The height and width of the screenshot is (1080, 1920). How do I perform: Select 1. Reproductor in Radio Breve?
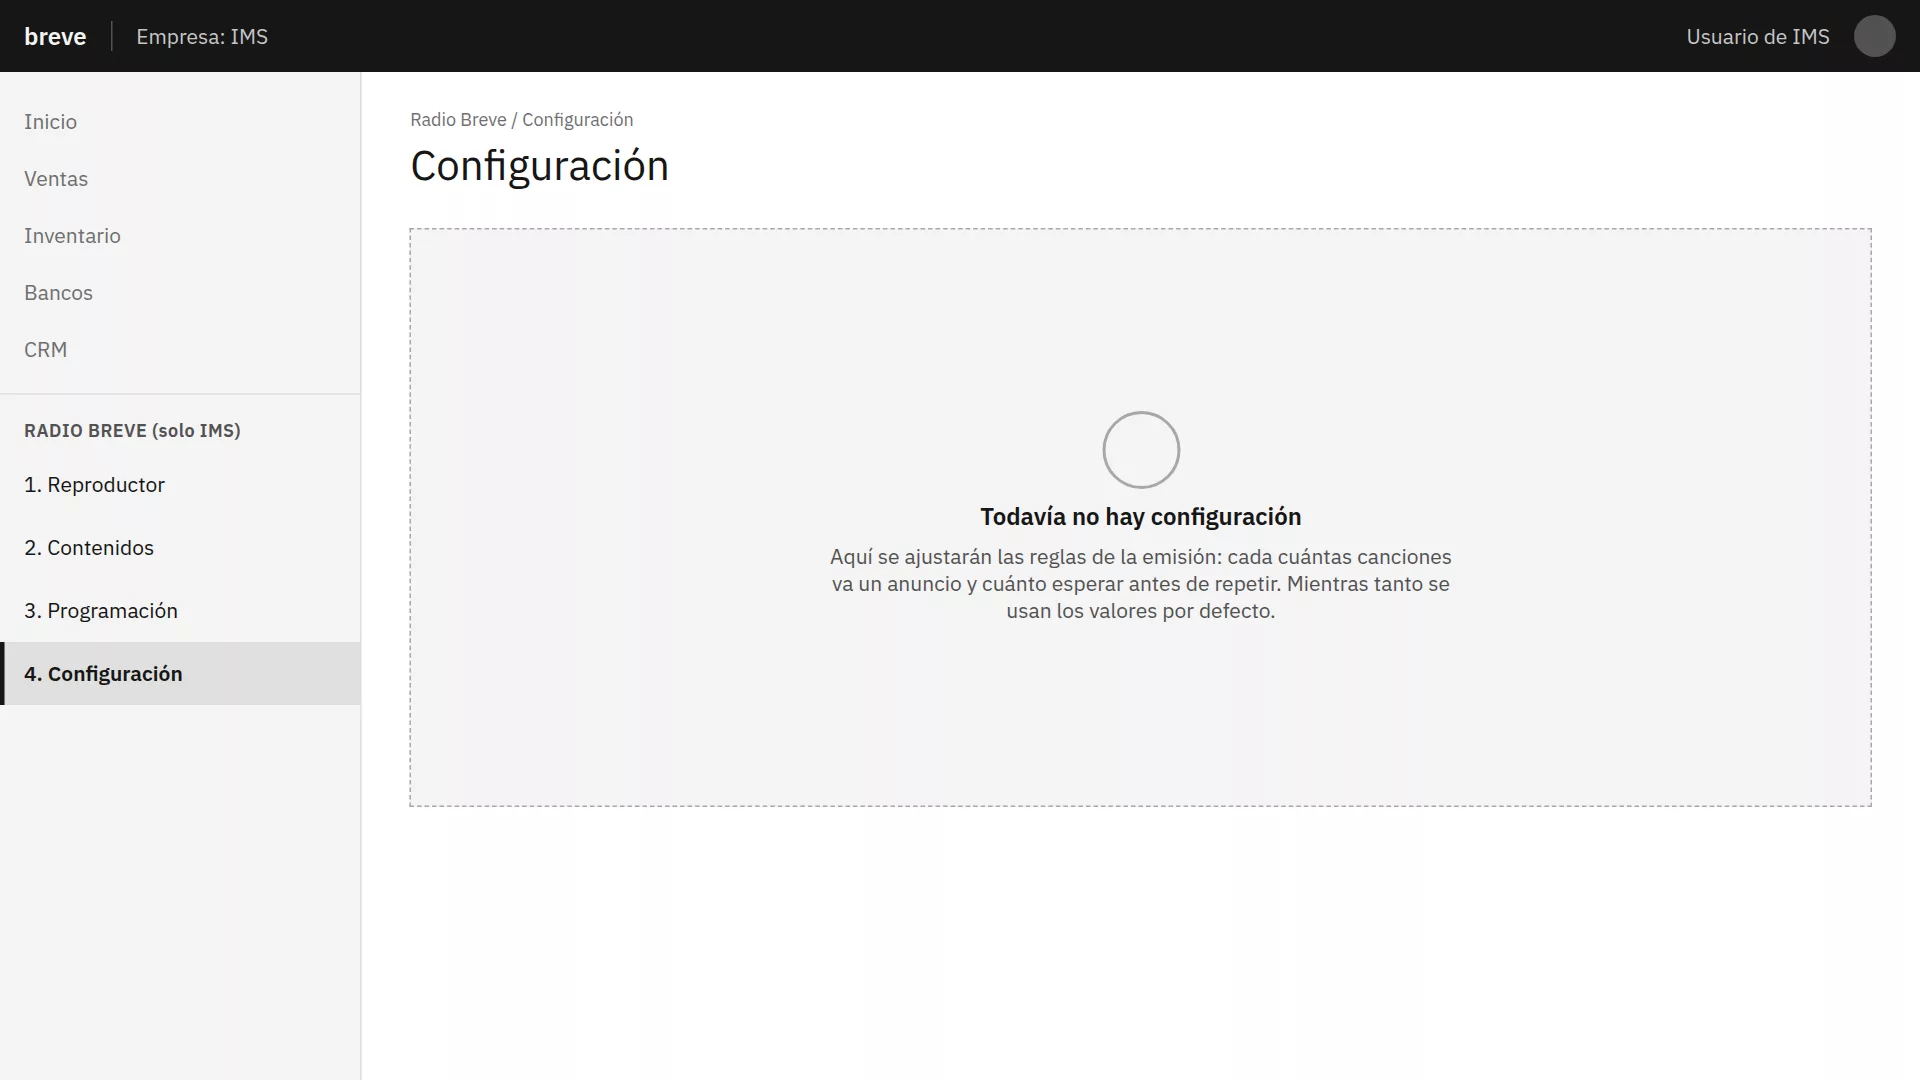pos(180,485)
